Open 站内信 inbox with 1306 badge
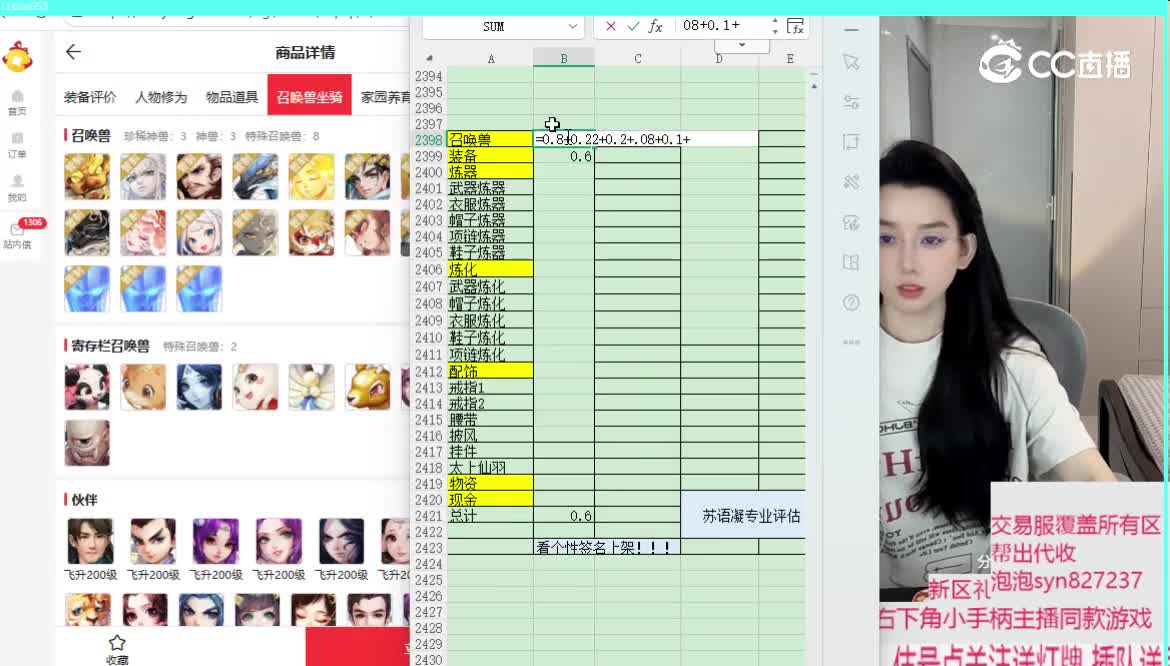The height and width of the screenshot is (666, 1170). click(x=17, y=233)
